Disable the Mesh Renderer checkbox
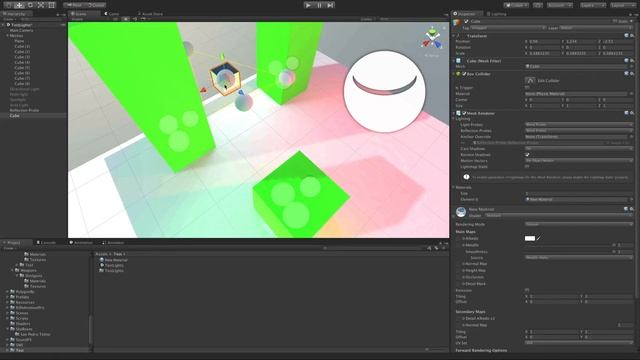The width and height of the screenshot is (640, 360). click(x=464, y=113)
